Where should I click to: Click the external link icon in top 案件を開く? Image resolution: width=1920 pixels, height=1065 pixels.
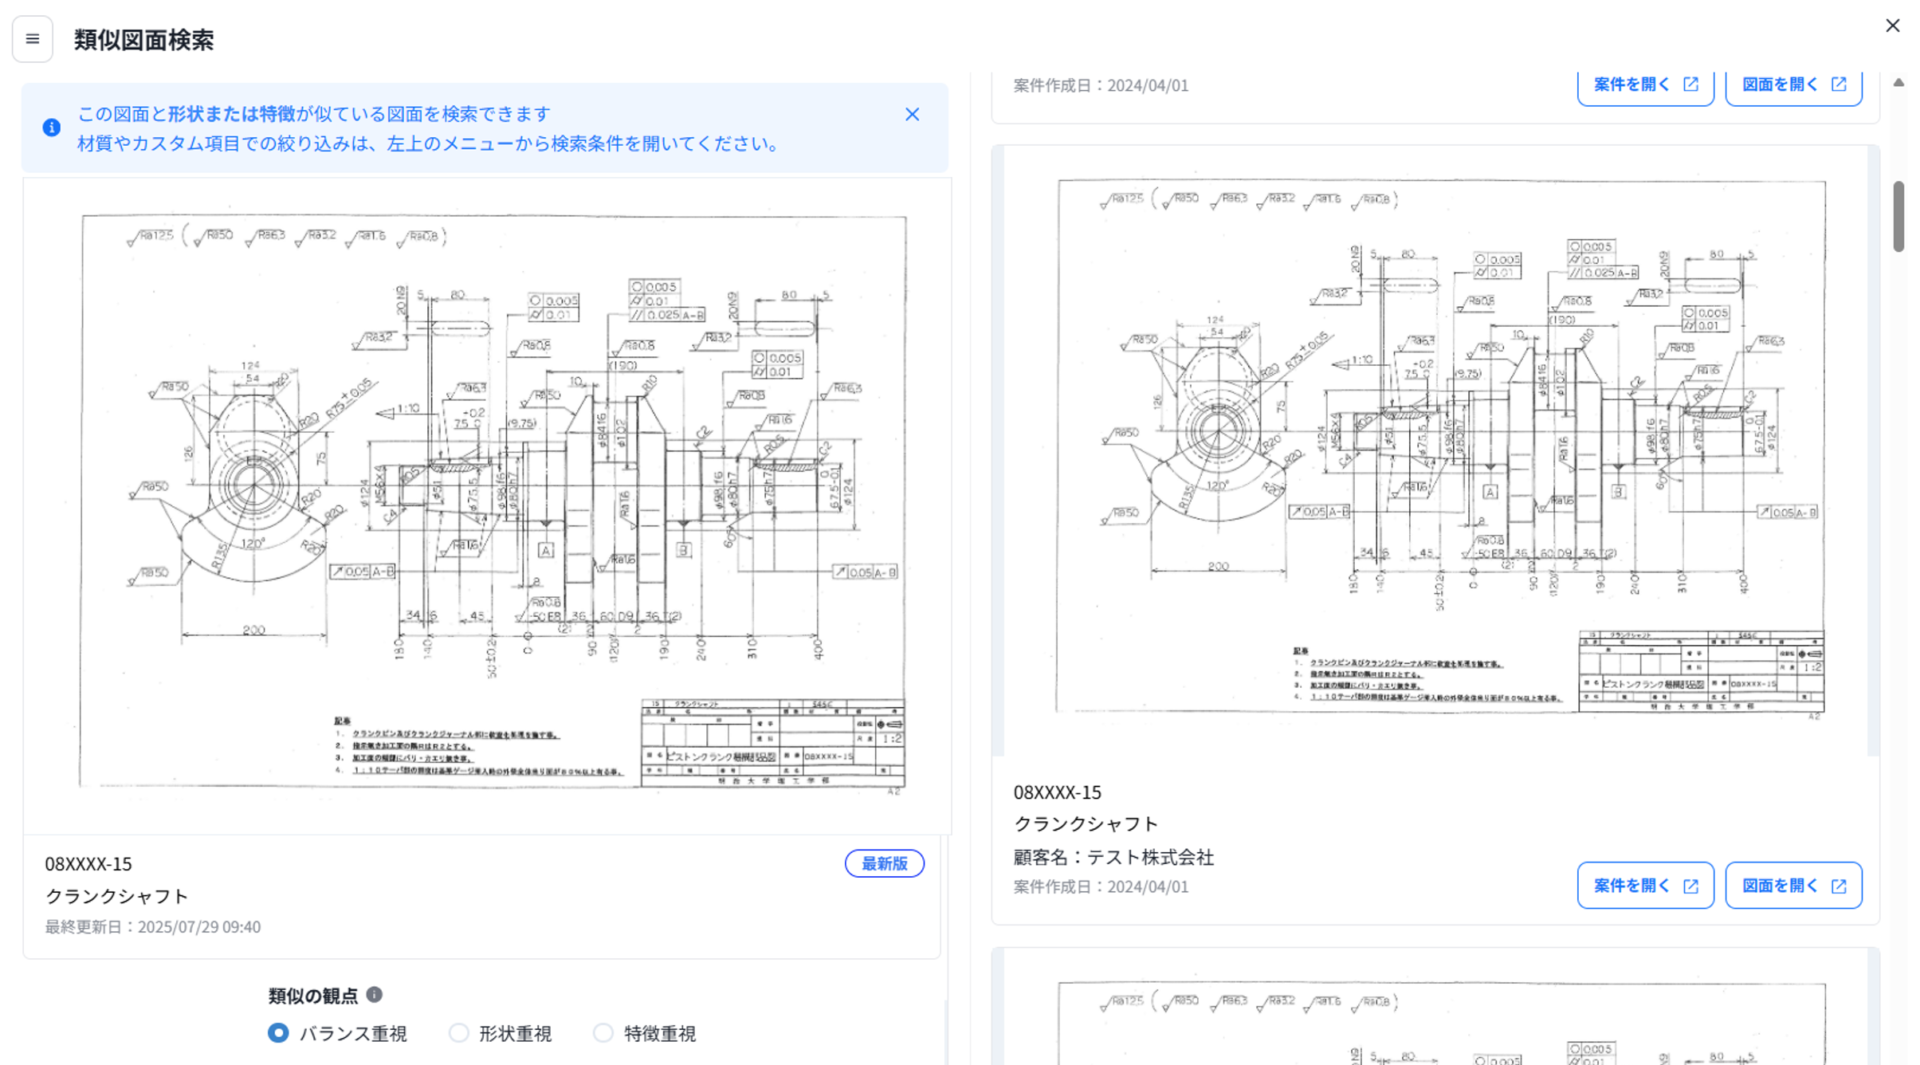pos(1690,85)
